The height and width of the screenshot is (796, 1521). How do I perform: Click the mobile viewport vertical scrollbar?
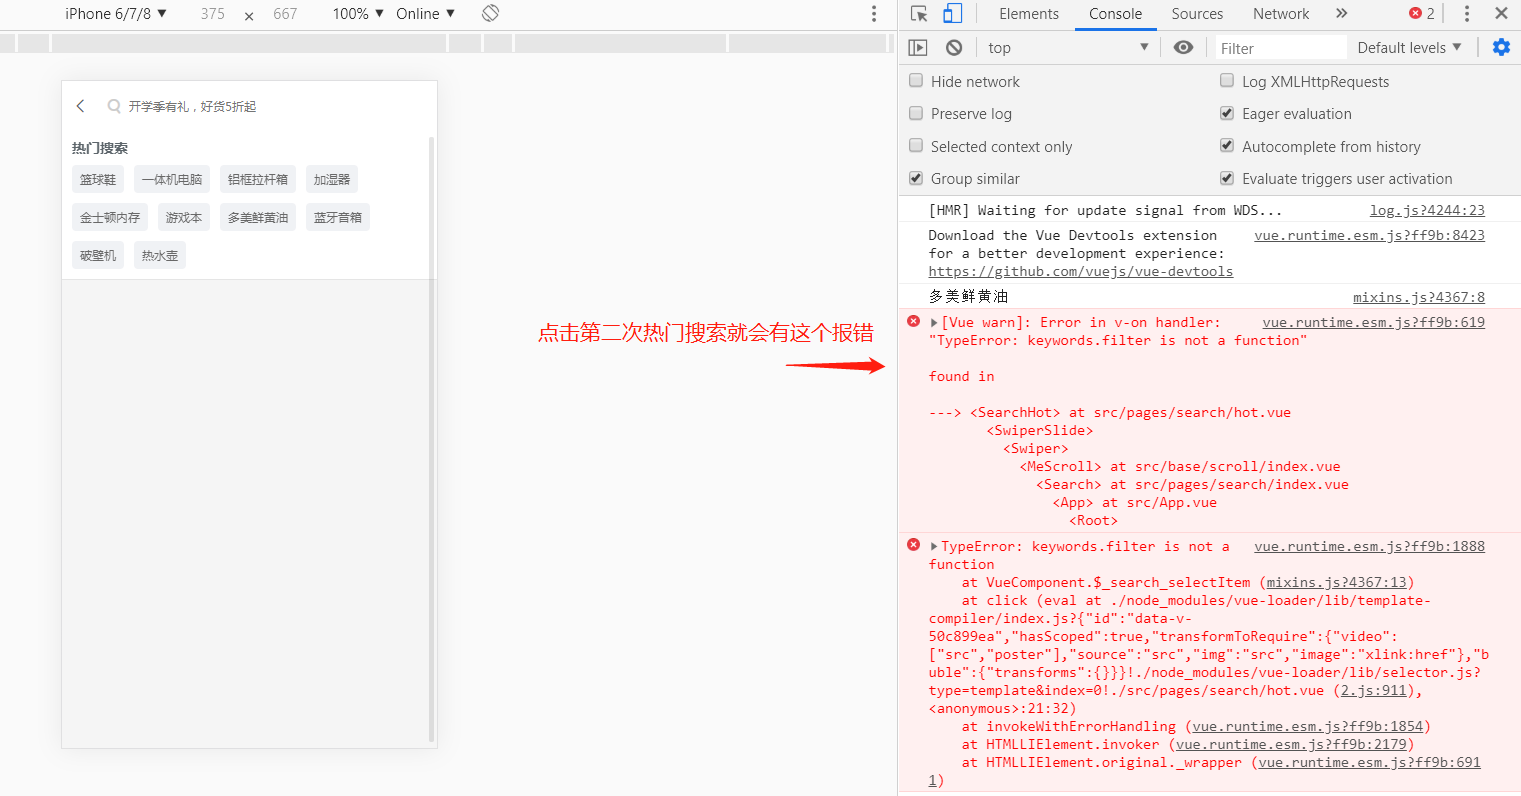pyautogui.click(x=432, y=440)
